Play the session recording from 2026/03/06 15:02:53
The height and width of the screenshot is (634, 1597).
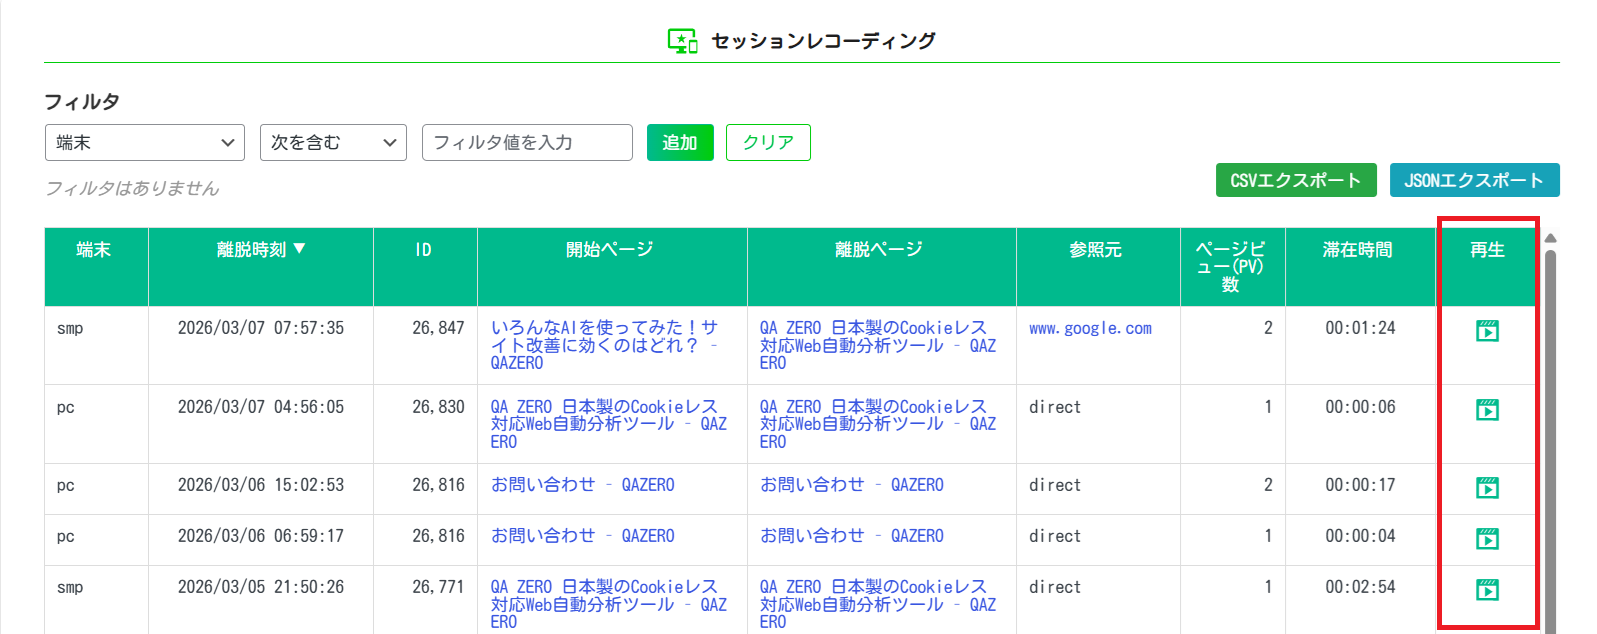tap(1487, 488)
